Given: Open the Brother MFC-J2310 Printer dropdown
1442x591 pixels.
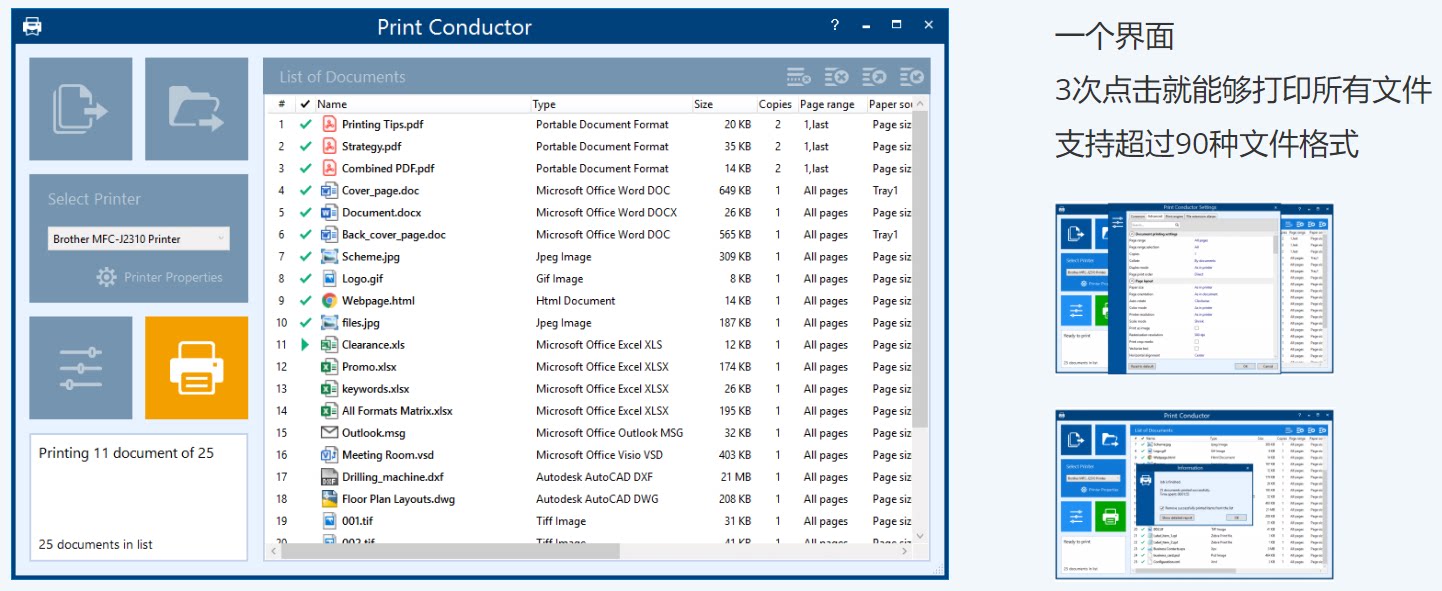Looking at the screenshot, I should point(139,239).
